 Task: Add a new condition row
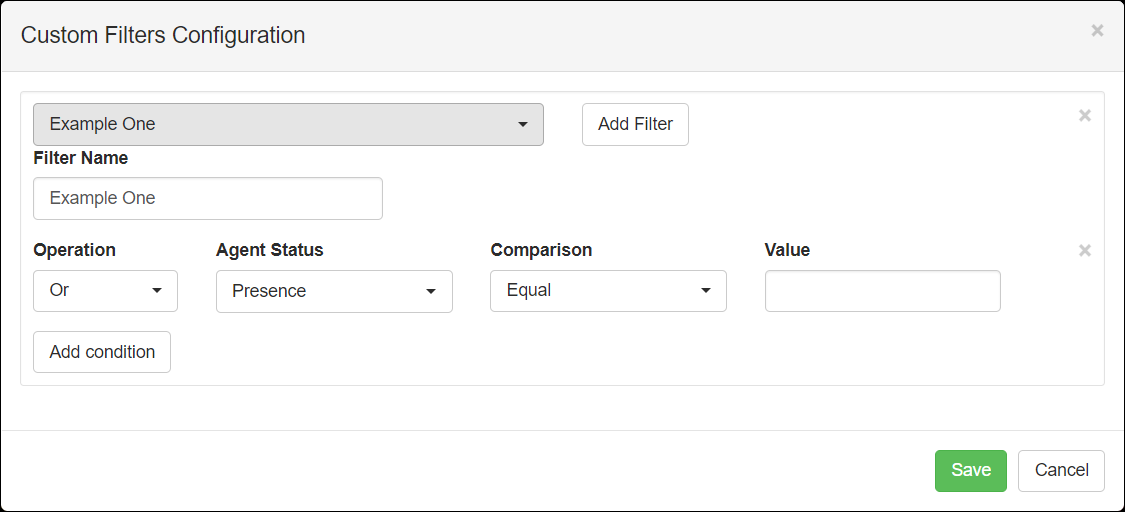point(102,352)
